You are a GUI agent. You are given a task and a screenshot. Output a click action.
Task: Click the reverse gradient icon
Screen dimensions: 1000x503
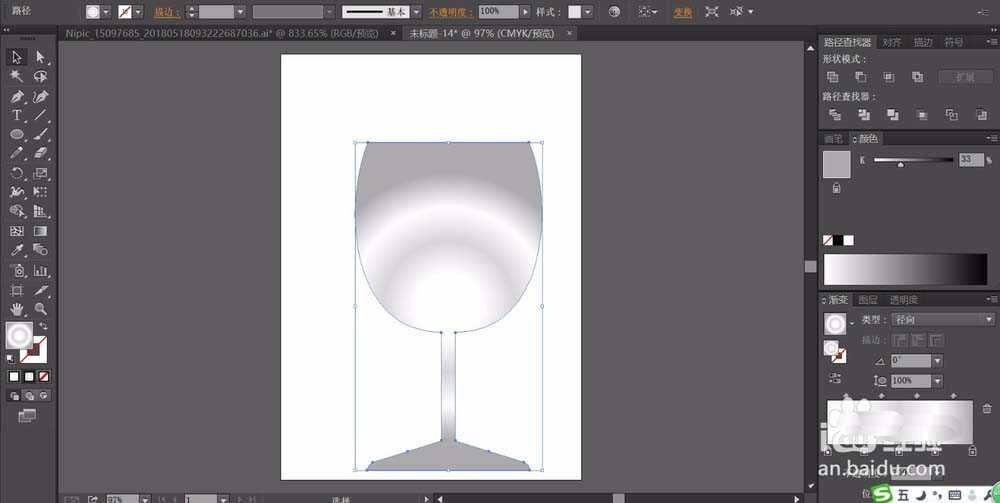click(833, 379)
